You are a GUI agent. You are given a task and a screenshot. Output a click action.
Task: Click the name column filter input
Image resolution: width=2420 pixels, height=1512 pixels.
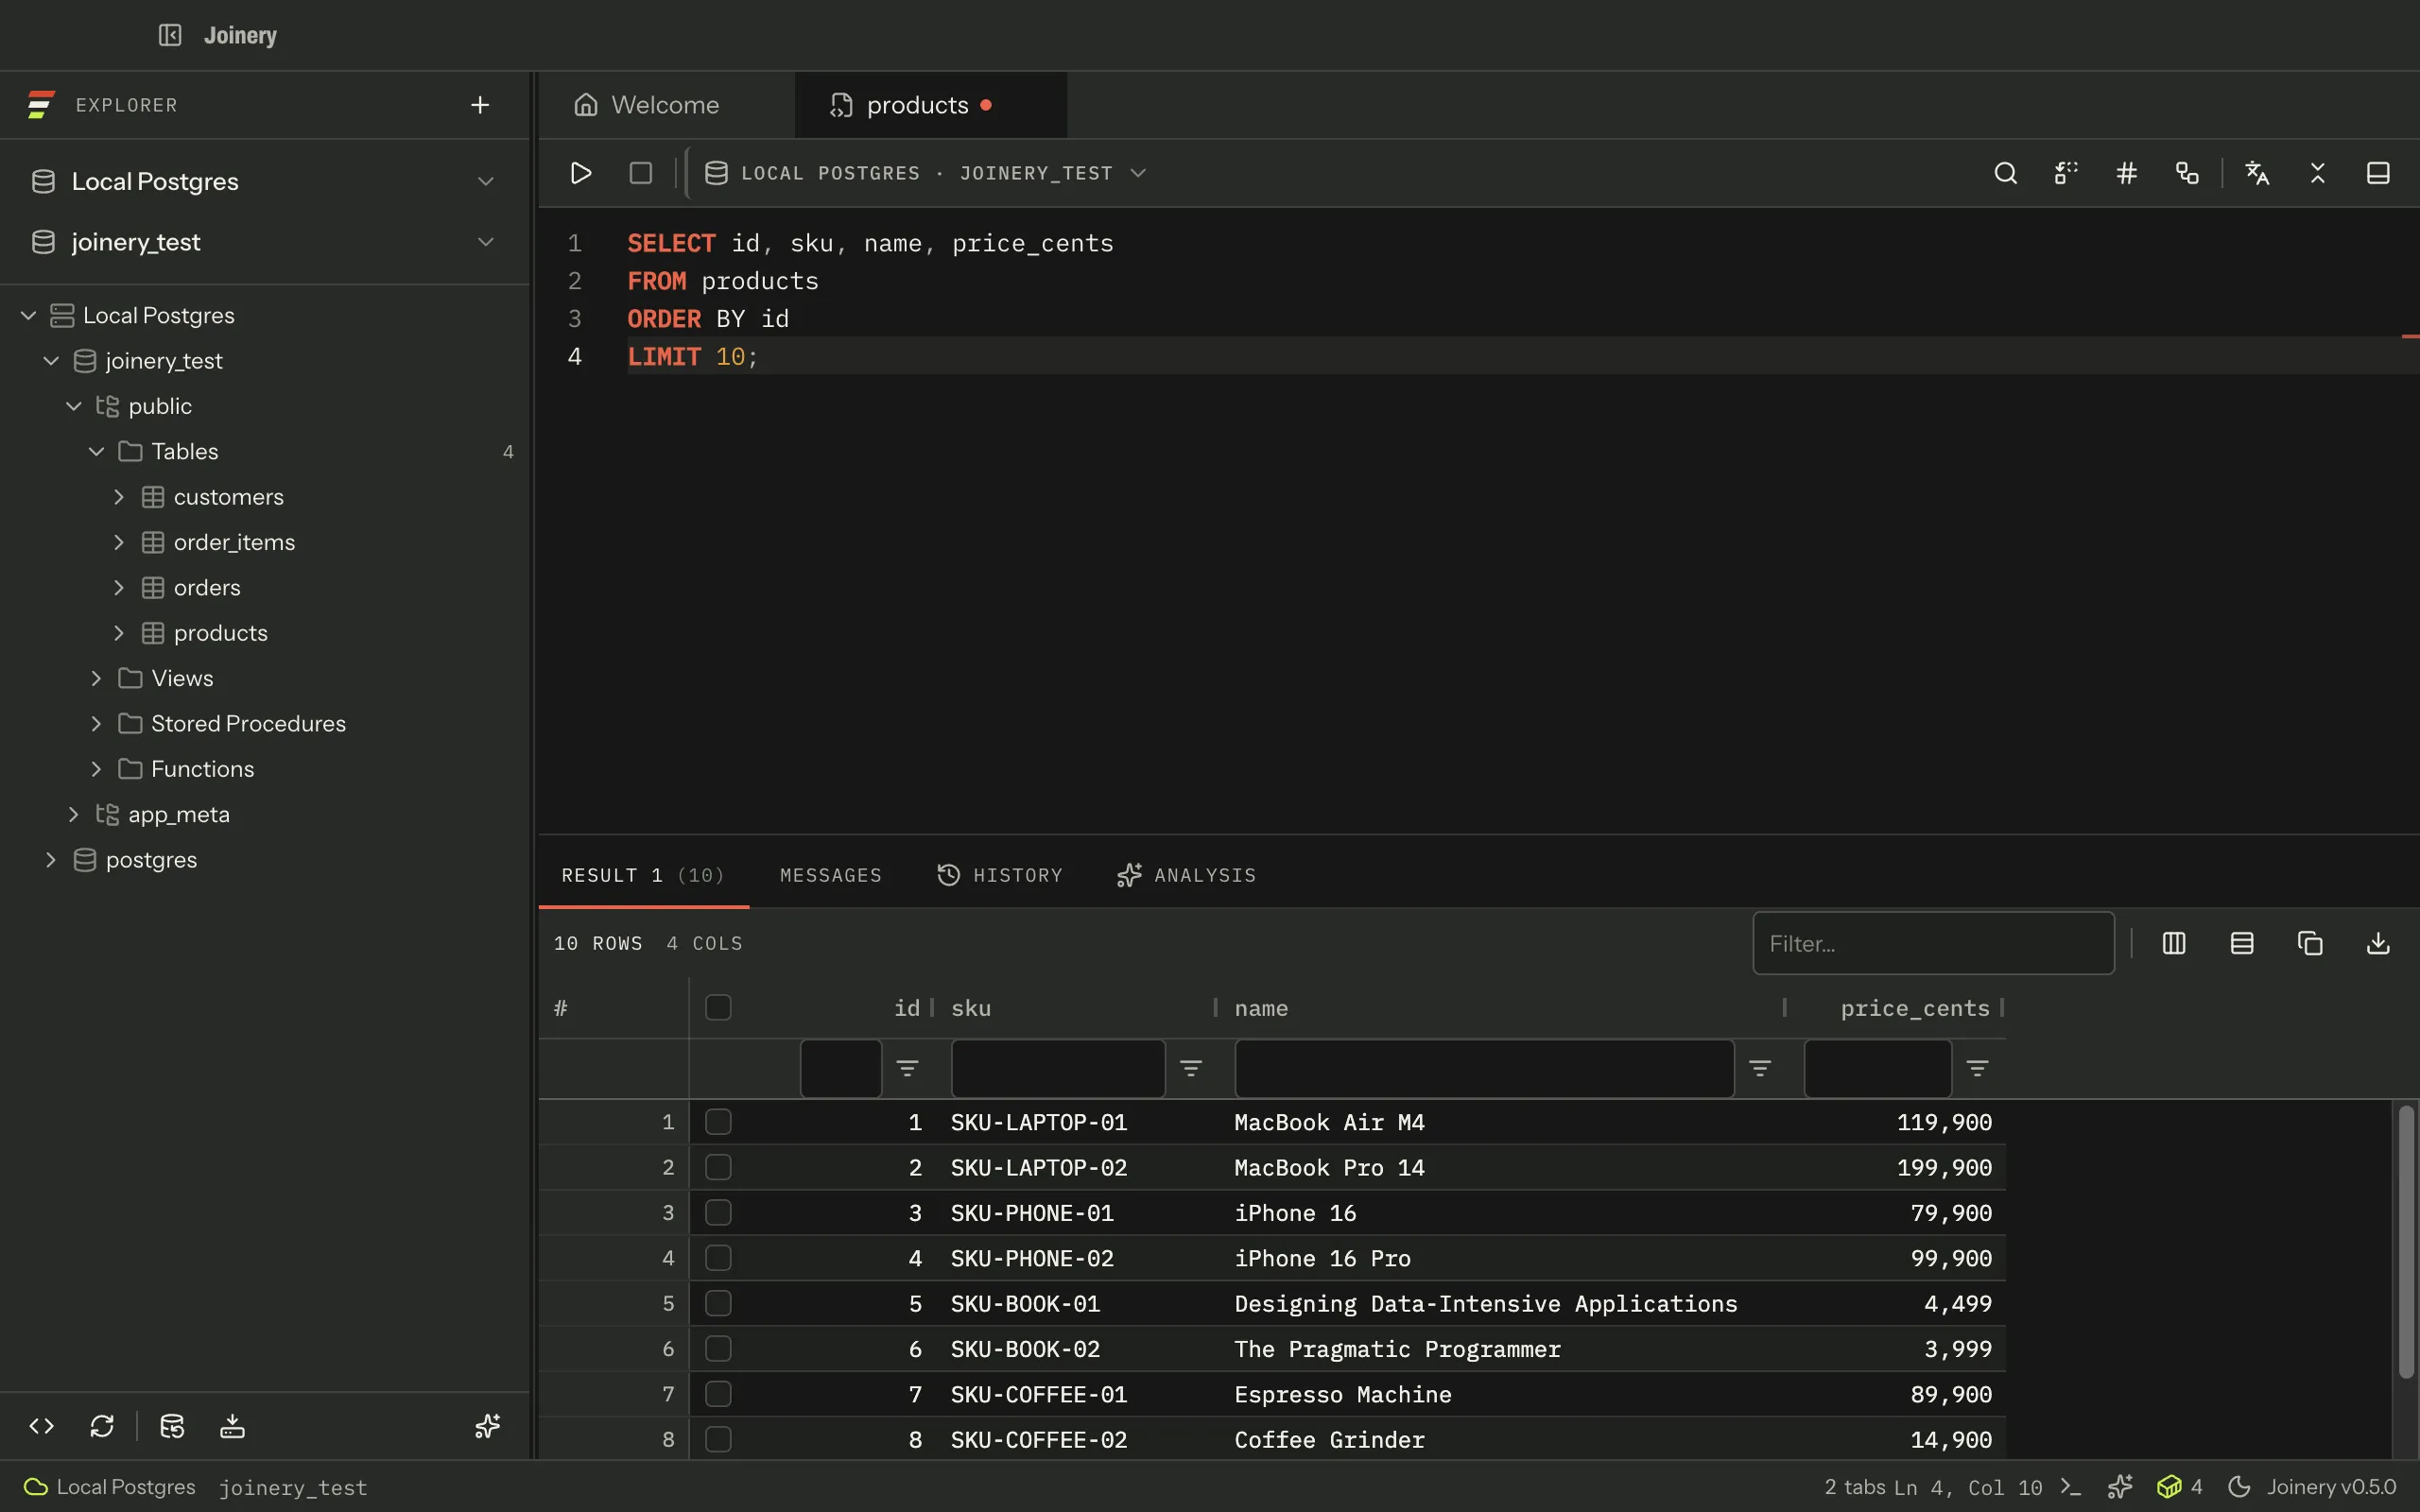click(1484, 1068)
